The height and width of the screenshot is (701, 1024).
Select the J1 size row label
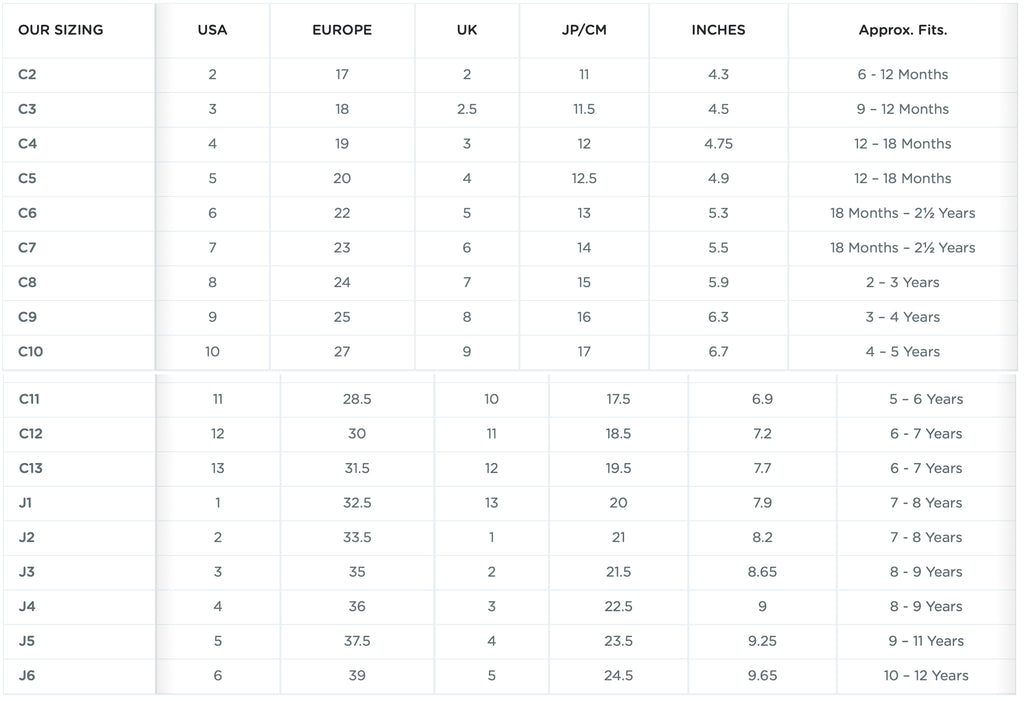coord(25,503)
